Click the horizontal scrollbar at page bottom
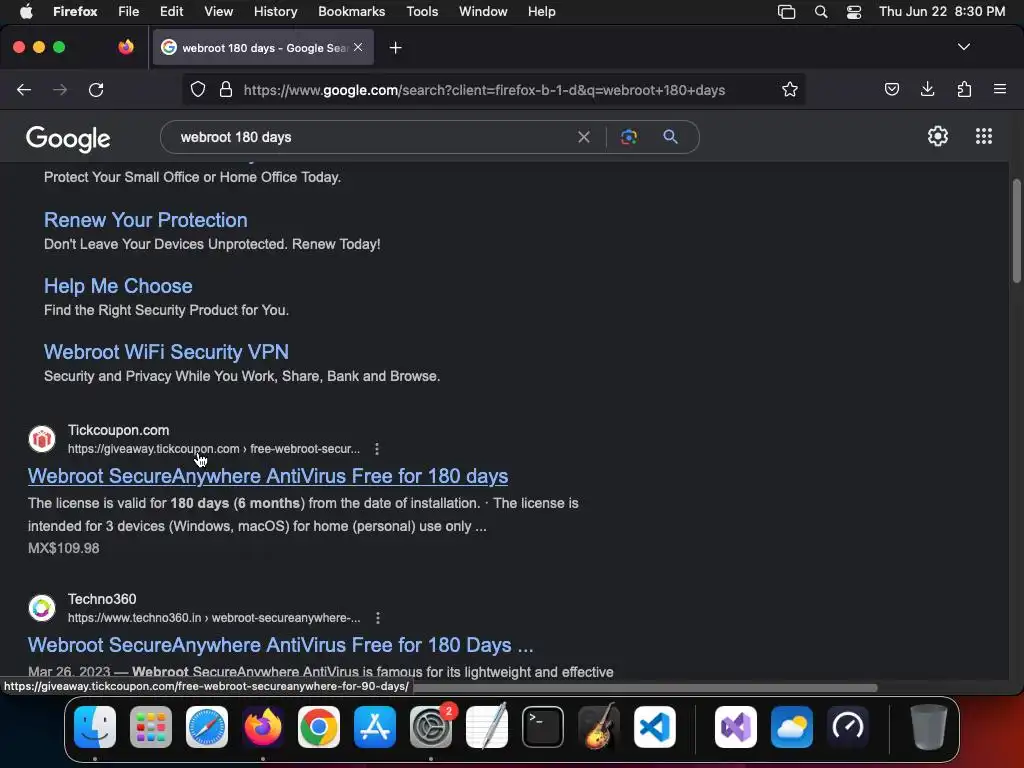 [643, 687]
